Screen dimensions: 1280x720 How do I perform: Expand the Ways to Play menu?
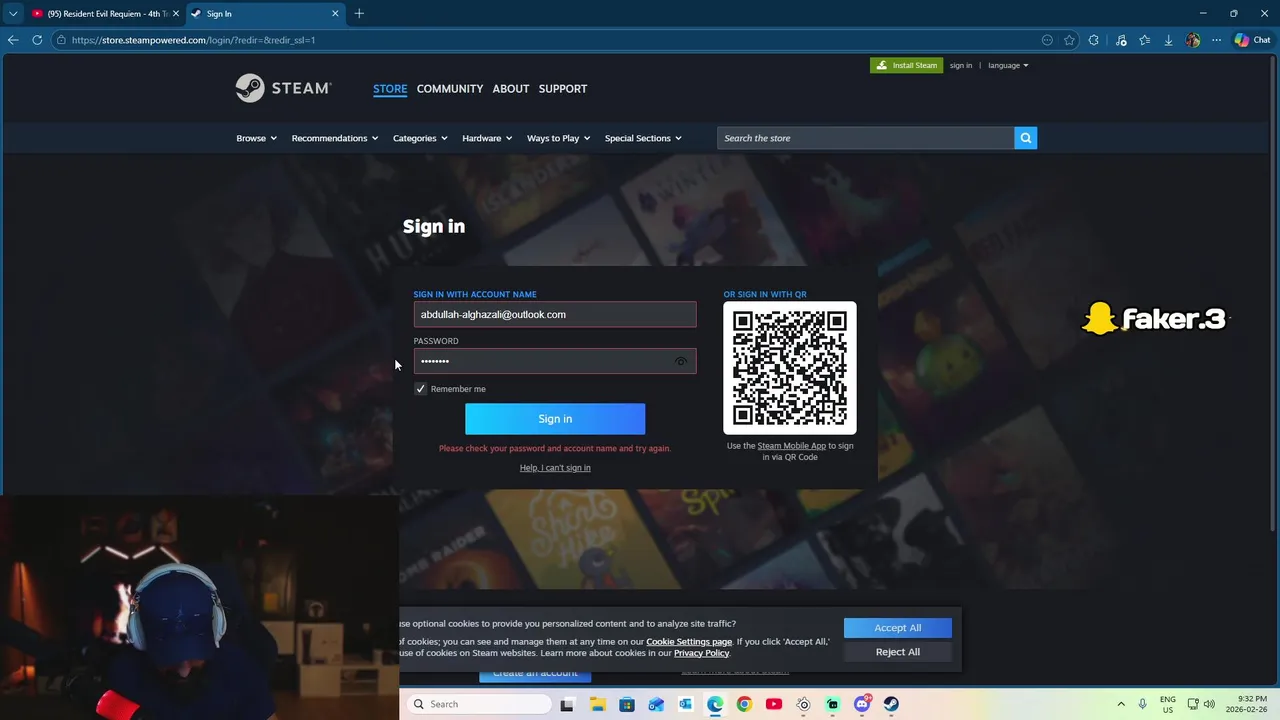558,138
